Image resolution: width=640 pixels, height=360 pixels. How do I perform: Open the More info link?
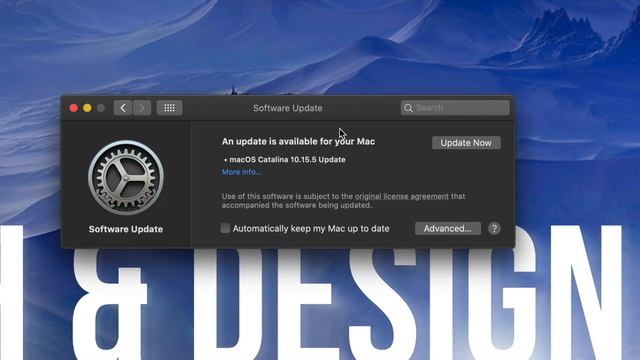241,172
